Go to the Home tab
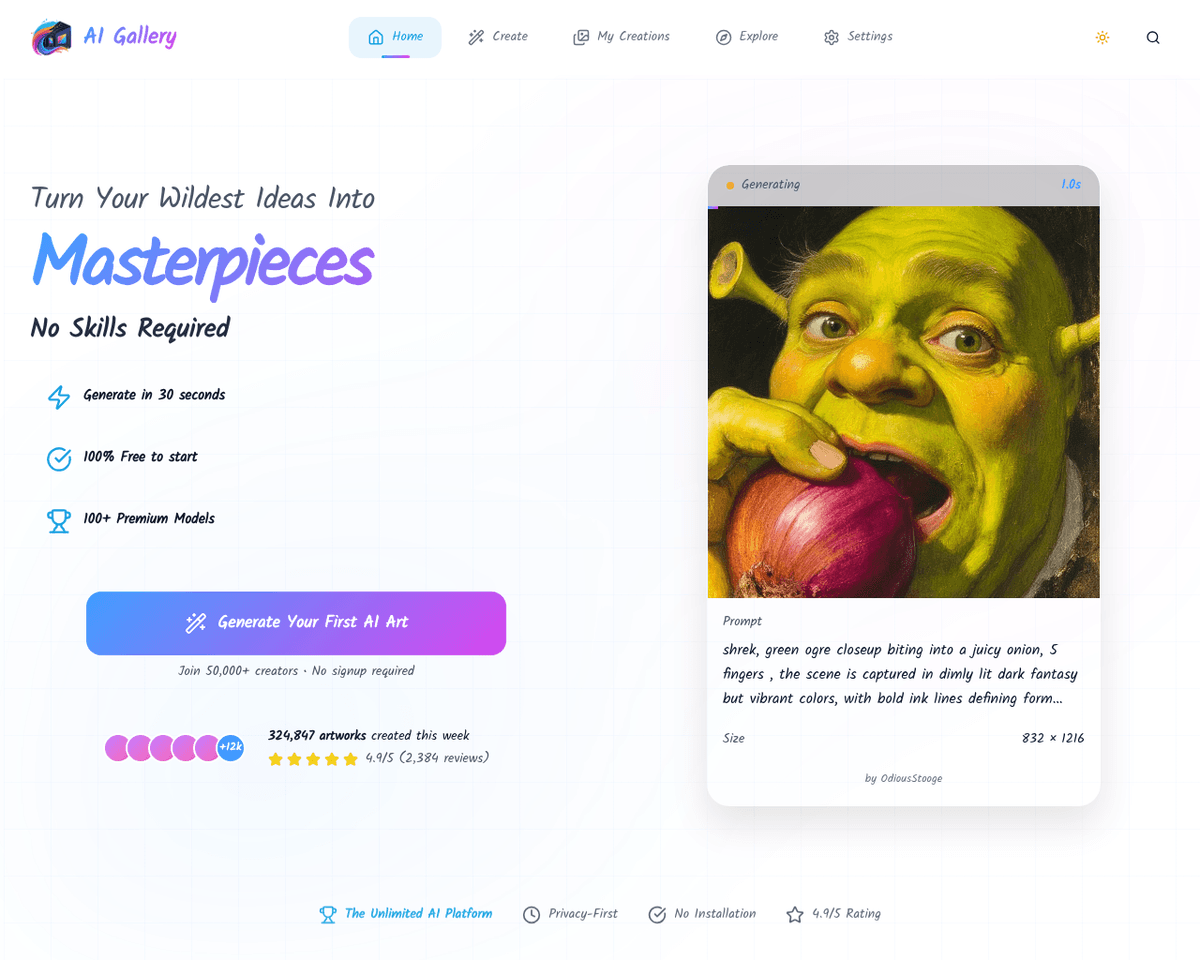The height and width of the screenshot is (960, 1200). click(395, 37)
